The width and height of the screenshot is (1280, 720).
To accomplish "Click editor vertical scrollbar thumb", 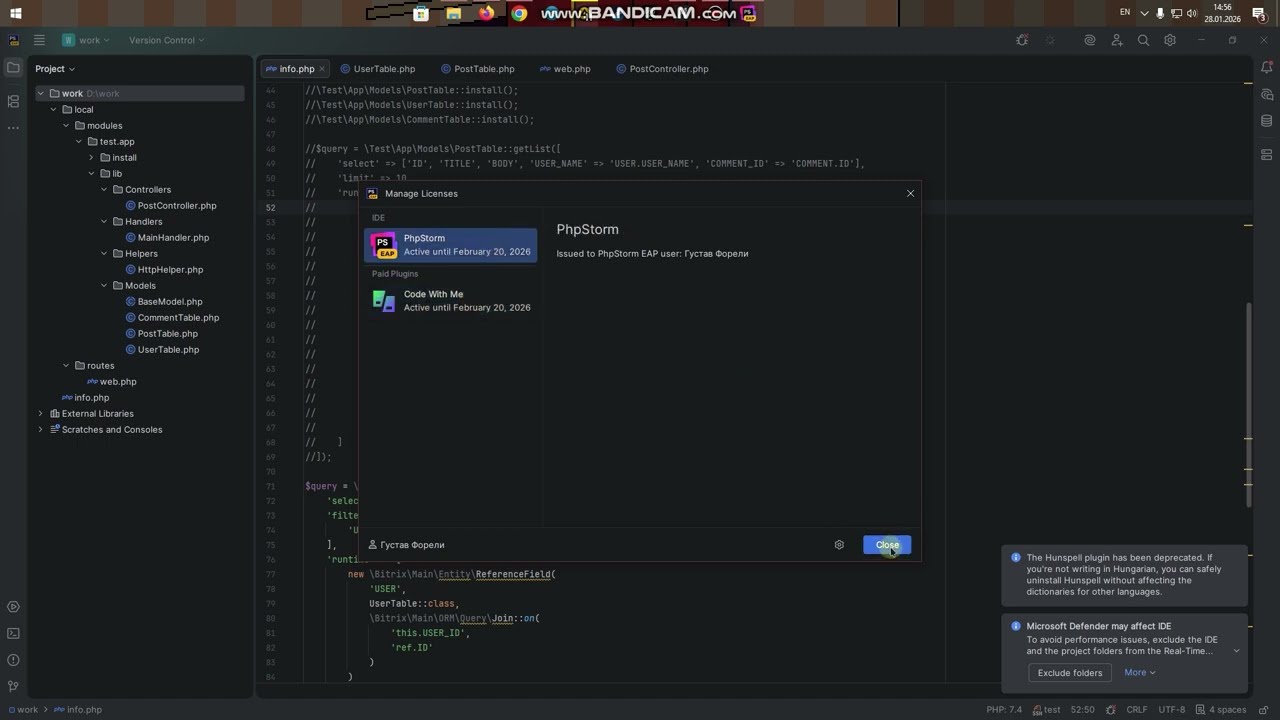I will (1248, 405).
